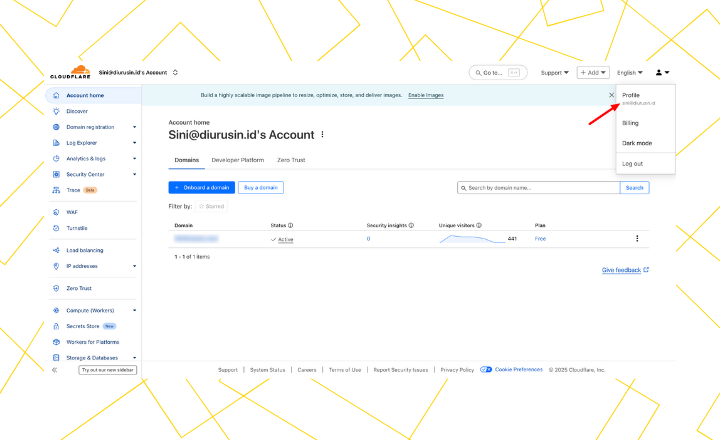
Task: Click the Cloudflare logo
Action: click(x=70, y=72)
